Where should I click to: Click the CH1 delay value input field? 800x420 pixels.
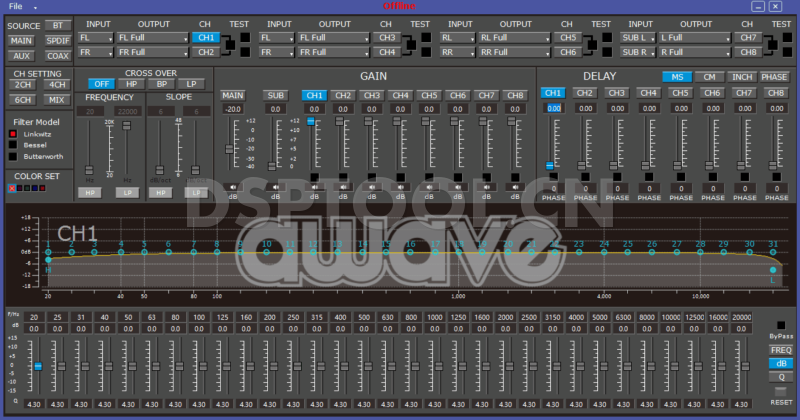[x=553, y=108]
